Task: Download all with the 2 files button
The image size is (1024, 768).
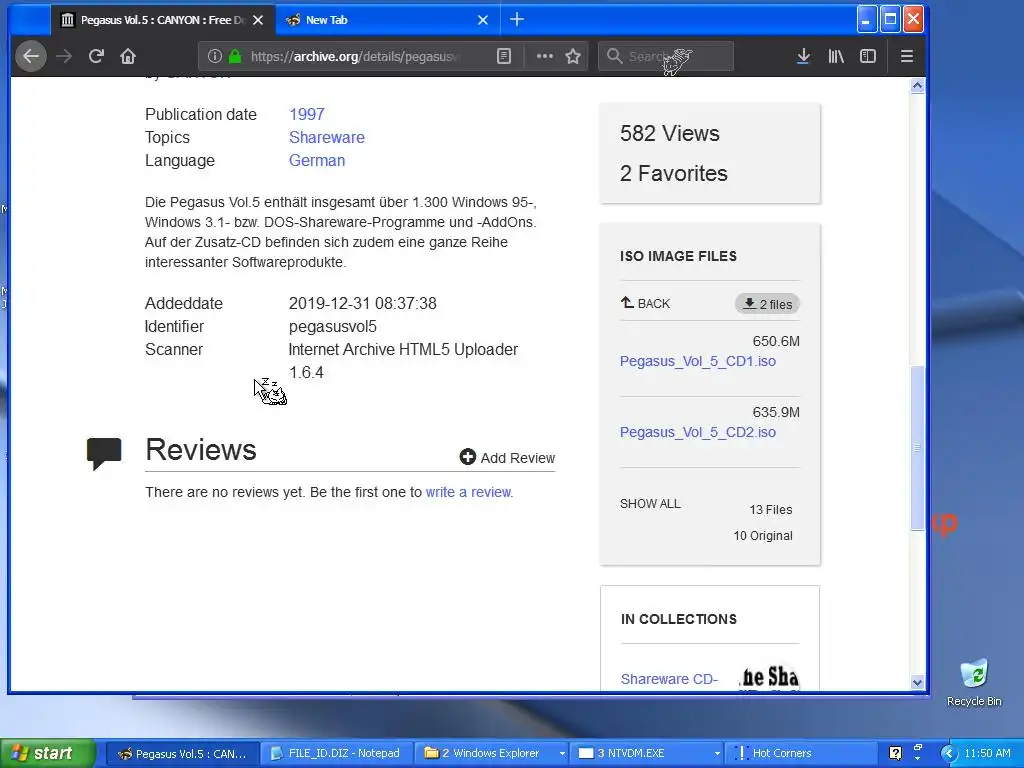Action: tap(767, 304)
